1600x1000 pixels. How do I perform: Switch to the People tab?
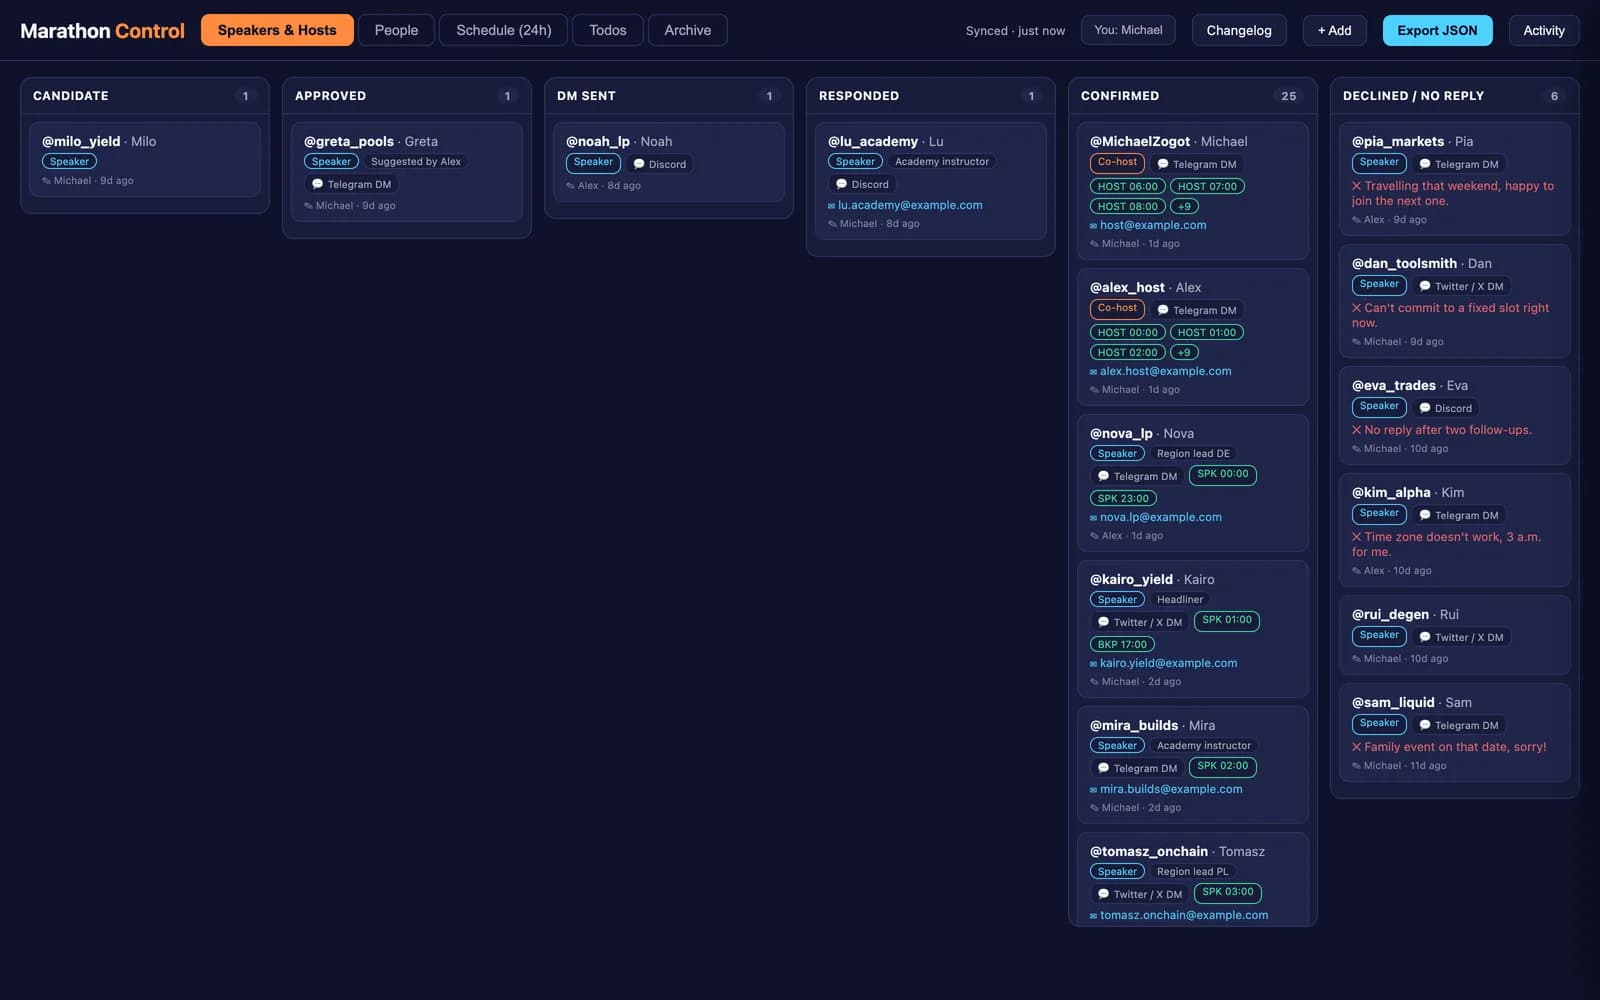pyautogui.click(x=396, y=30)
